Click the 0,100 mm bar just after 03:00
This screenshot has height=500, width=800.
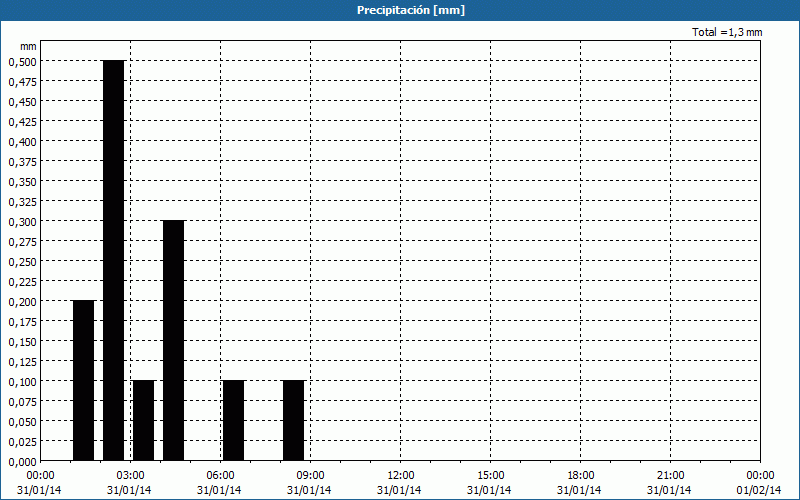pos(143,420)
